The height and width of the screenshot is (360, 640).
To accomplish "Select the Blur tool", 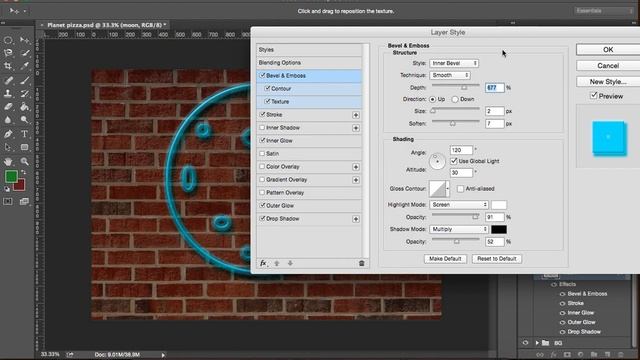I will (8, 120).
